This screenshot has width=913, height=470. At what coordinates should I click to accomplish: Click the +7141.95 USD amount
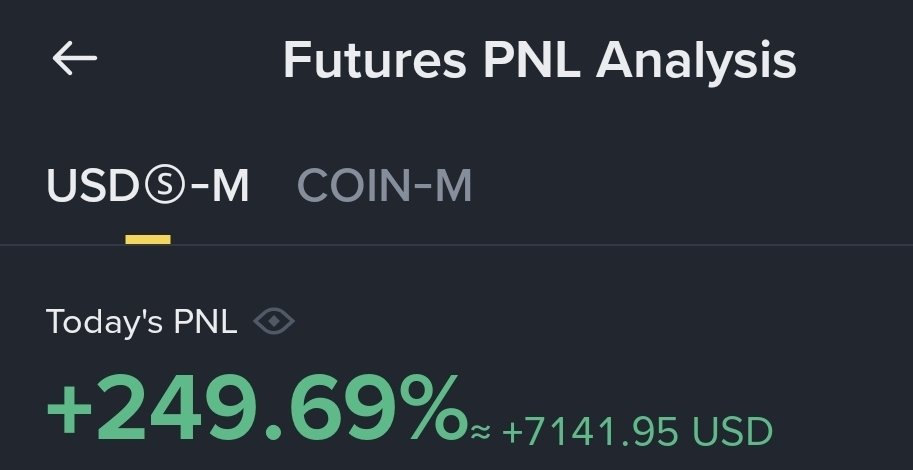637,432
